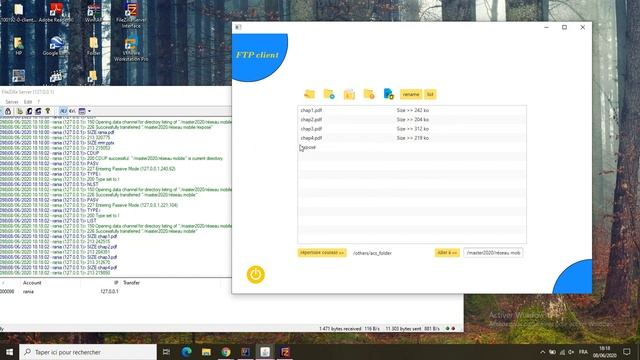Click the yellow power button in FTP client

256,274
